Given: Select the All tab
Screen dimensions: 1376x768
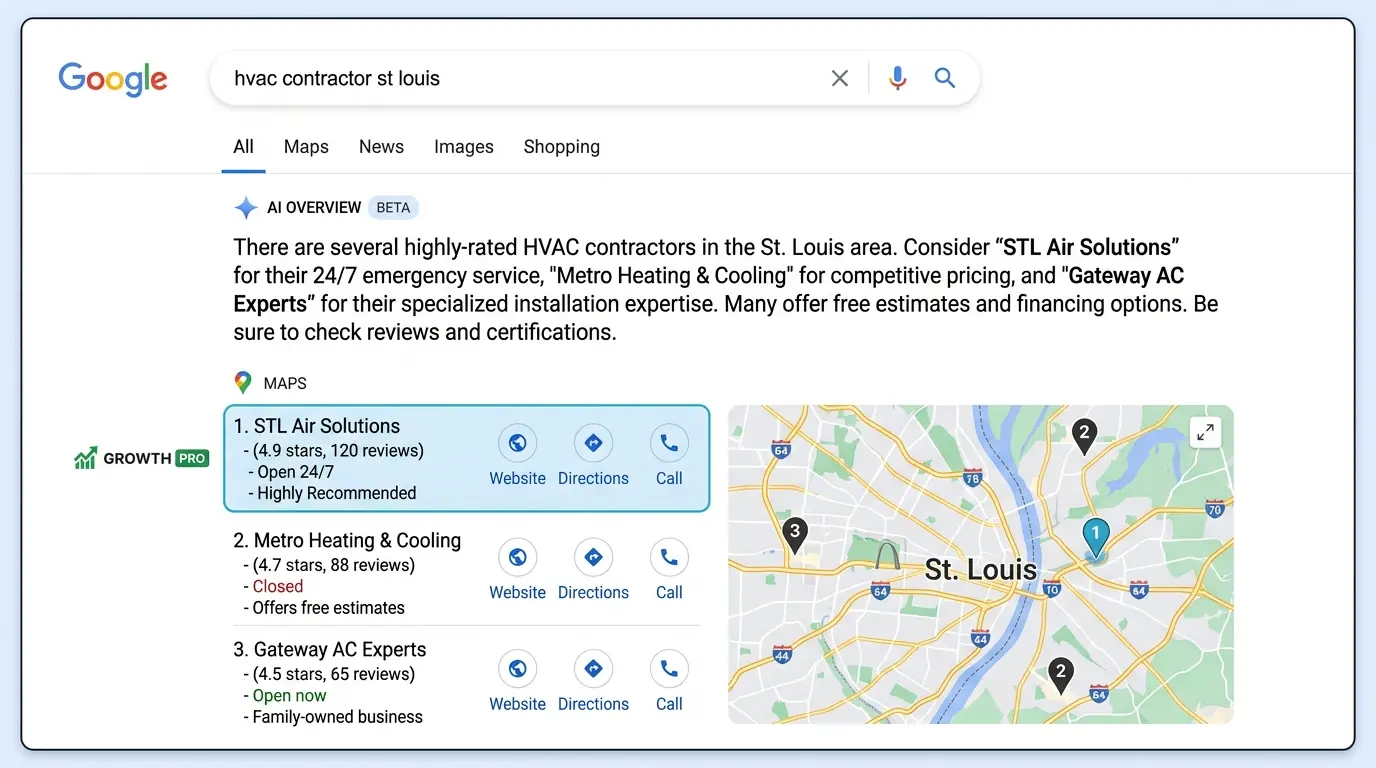Looking at the screenshot, I should [243, 147].
